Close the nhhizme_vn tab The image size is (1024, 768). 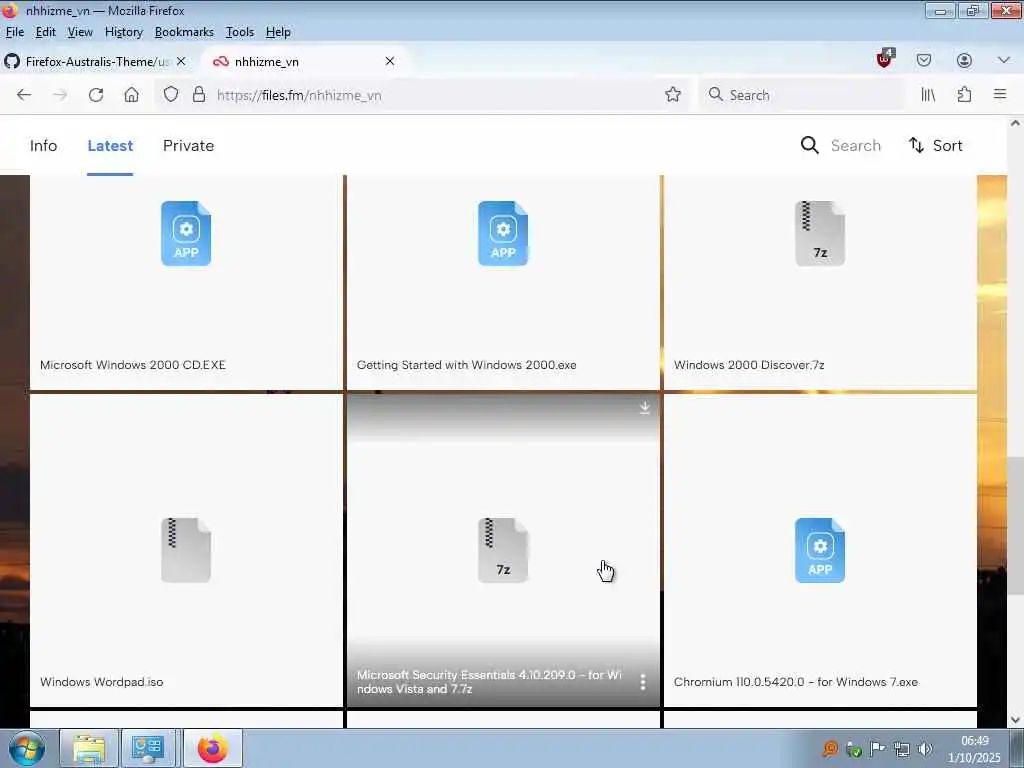[x=390, y=61]
